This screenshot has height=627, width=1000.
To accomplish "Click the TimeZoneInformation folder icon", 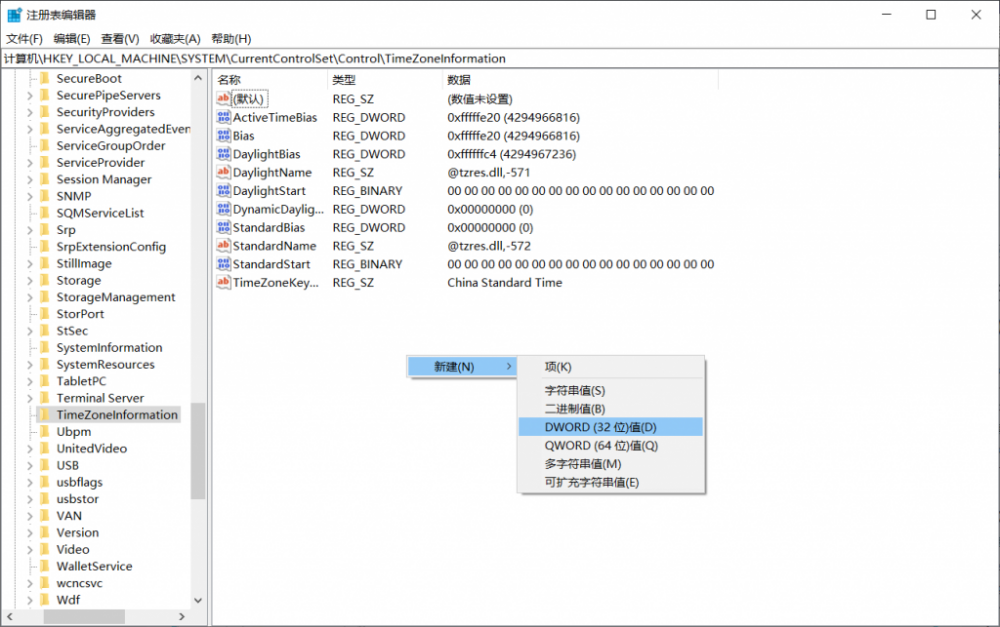I will click(x=44, y=415).
